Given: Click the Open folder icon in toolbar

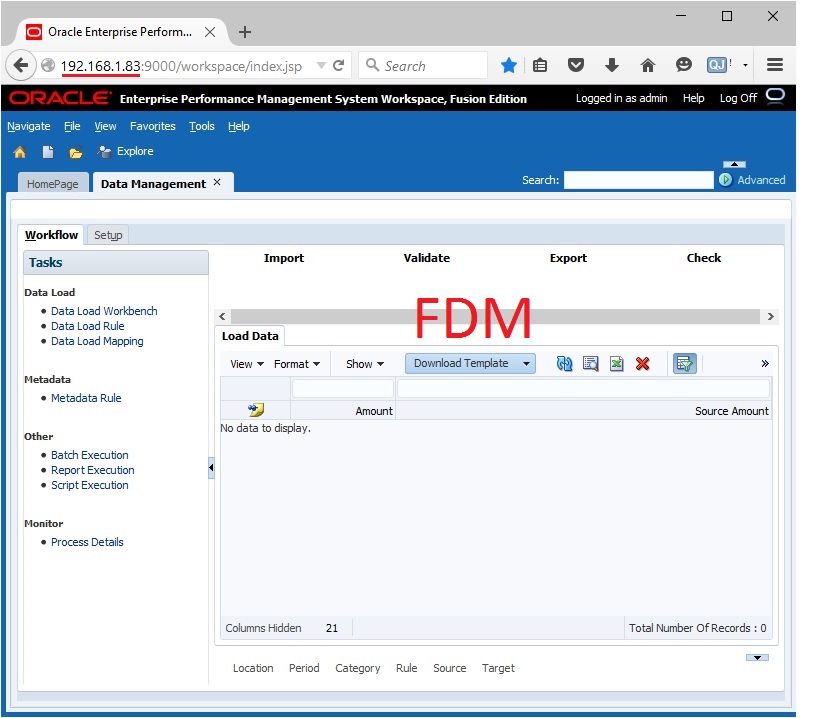Looking at the screenshot, I should click(75, 152).
